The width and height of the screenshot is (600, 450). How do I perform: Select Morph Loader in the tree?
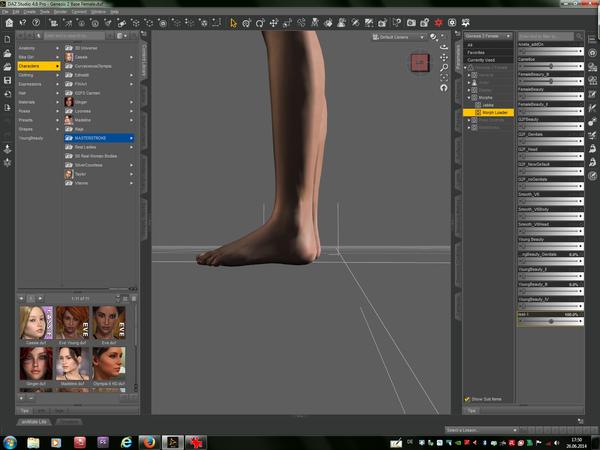coord(494,112)
